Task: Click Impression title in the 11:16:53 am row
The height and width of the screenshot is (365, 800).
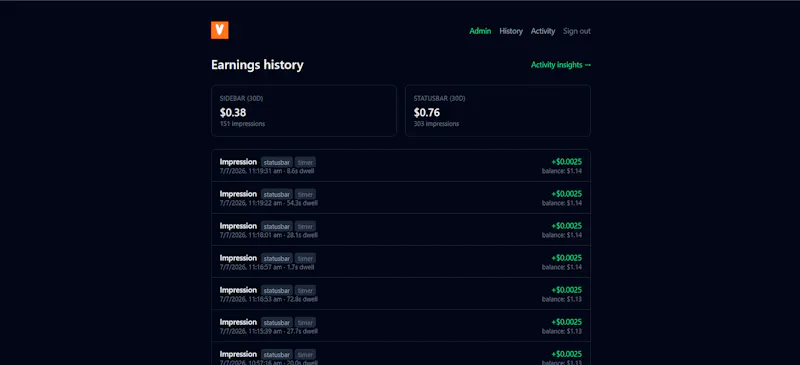Action: click(x=238, y=290)
